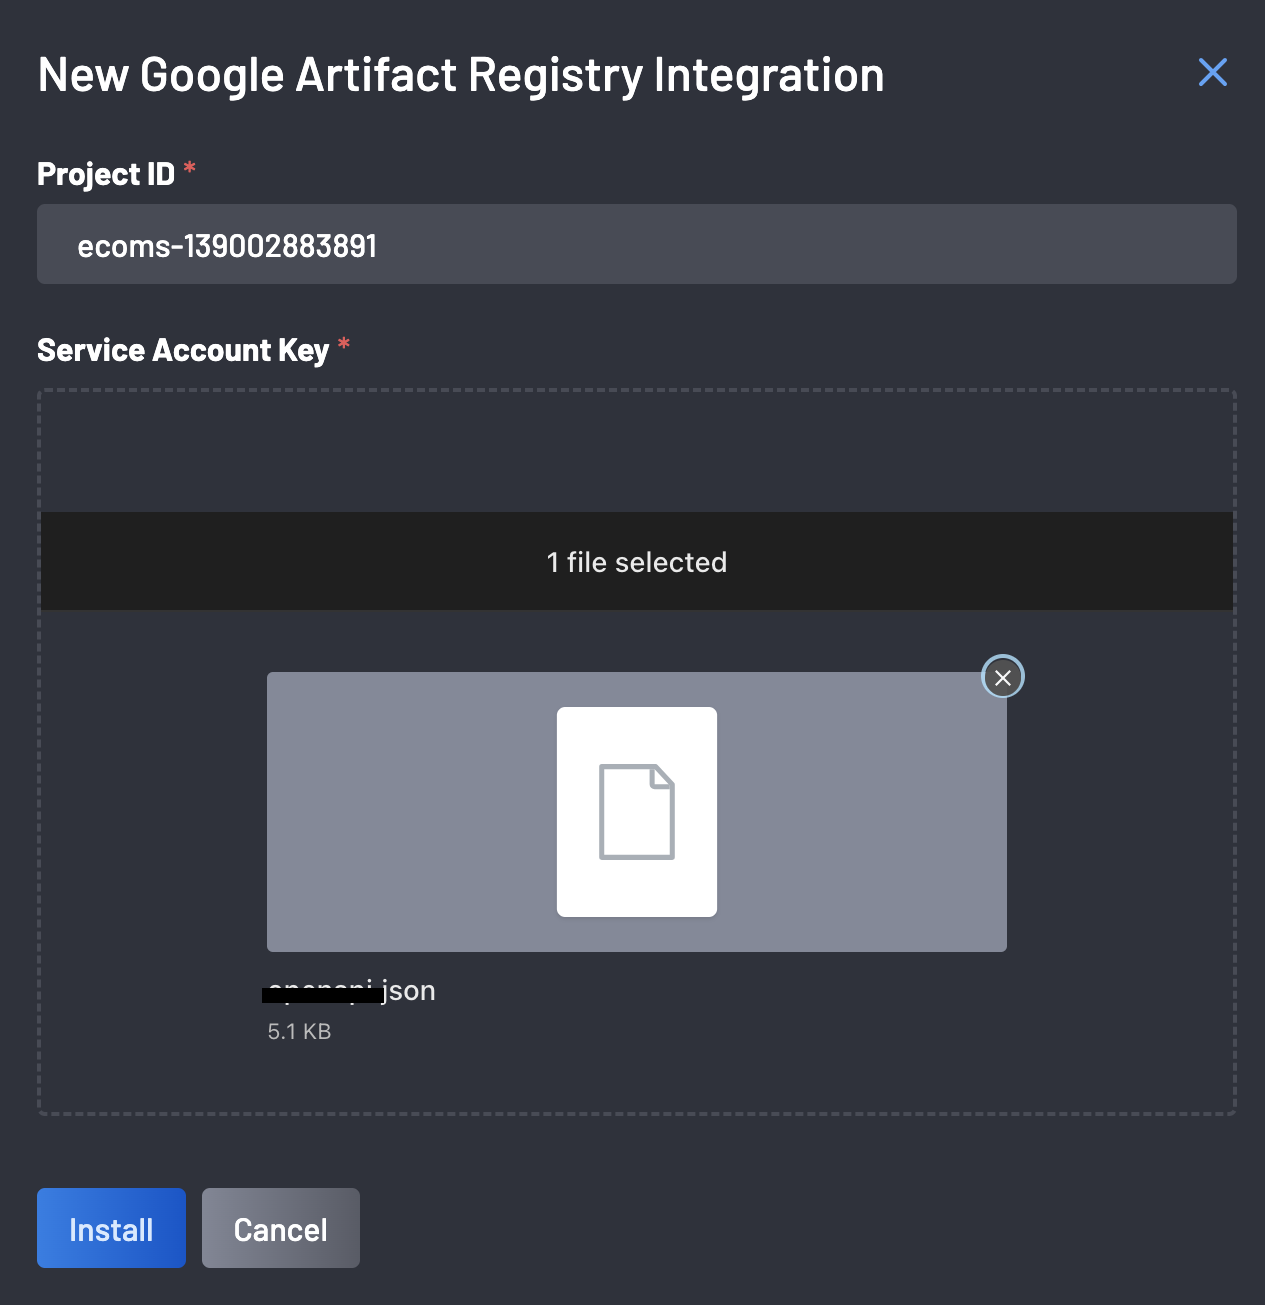
Task: Click empty drop zone area above file banner
Action: click(x=636, y=452)
